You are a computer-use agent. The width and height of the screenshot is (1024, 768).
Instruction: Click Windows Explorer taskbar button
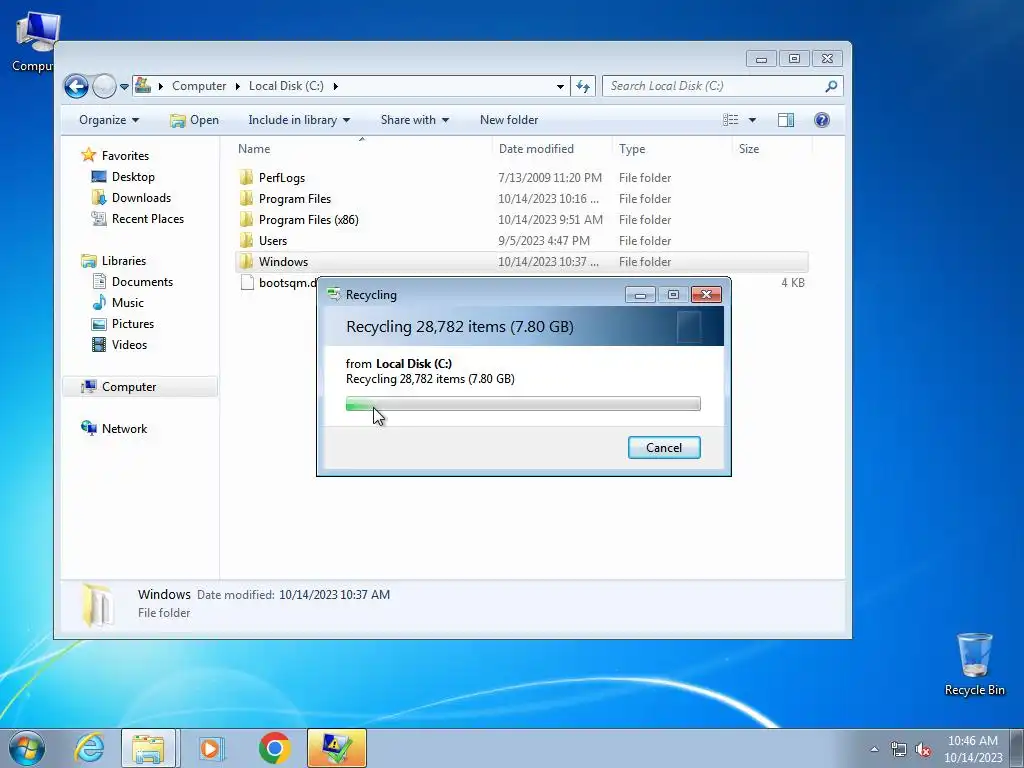click(x=148, y=748)
